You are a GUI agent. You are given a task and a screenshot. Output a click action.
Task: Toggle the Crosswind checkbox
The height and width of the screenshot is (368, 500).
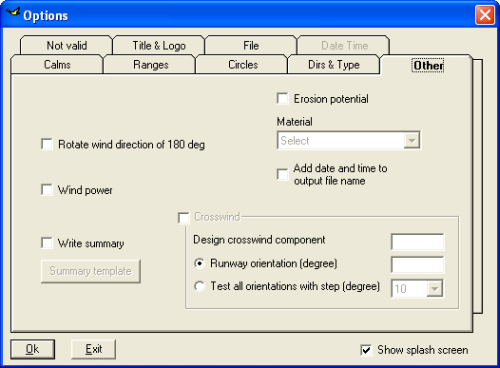[x=184, y=218]
